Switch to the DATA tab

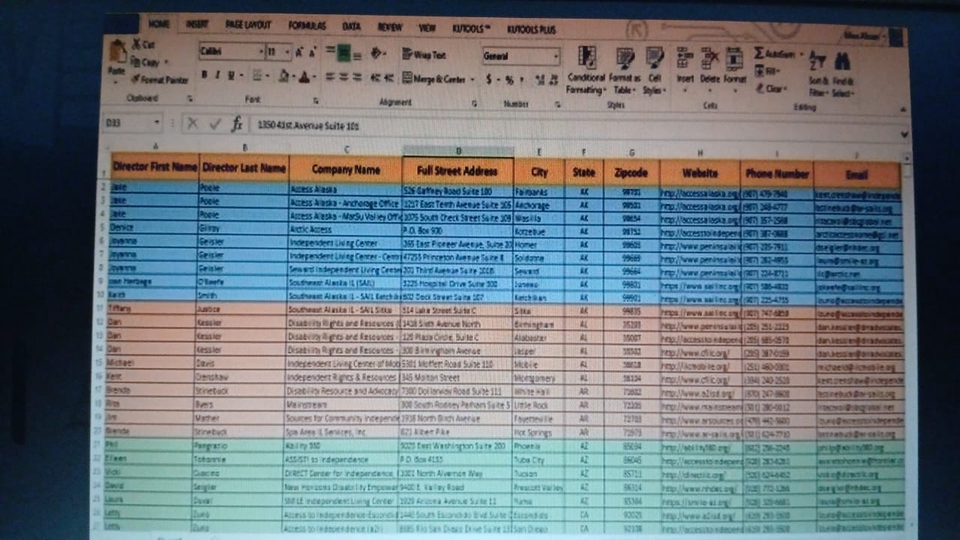pyautogui.click(x=351, y=26)
